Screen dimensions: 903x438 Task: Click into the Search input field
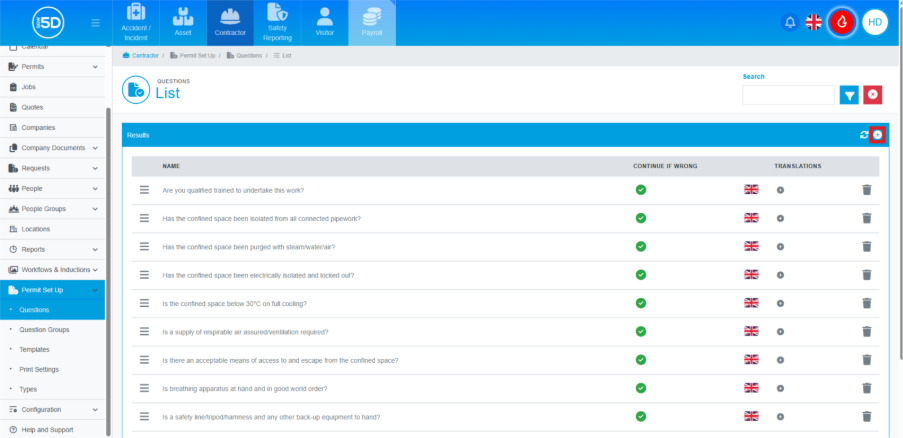click(788, 95)
